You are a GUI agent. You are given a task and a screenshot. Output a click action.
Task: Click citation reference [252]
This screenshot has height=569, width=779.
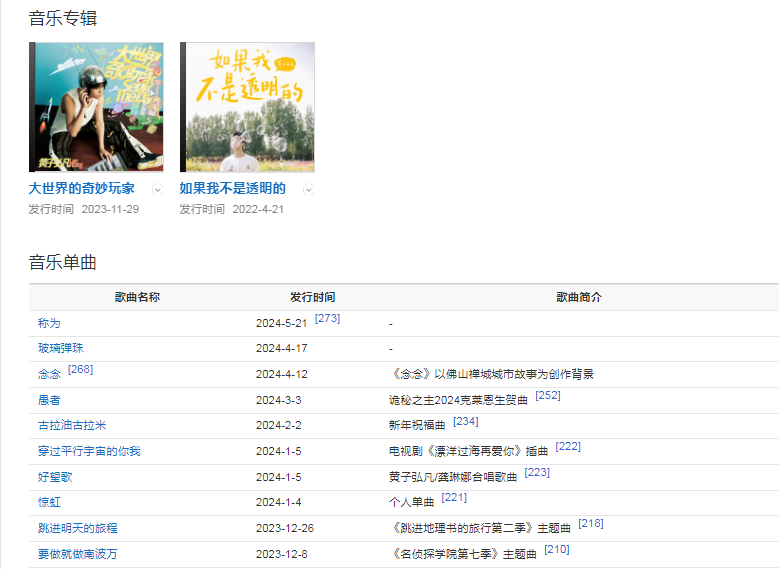click(548, 395)
